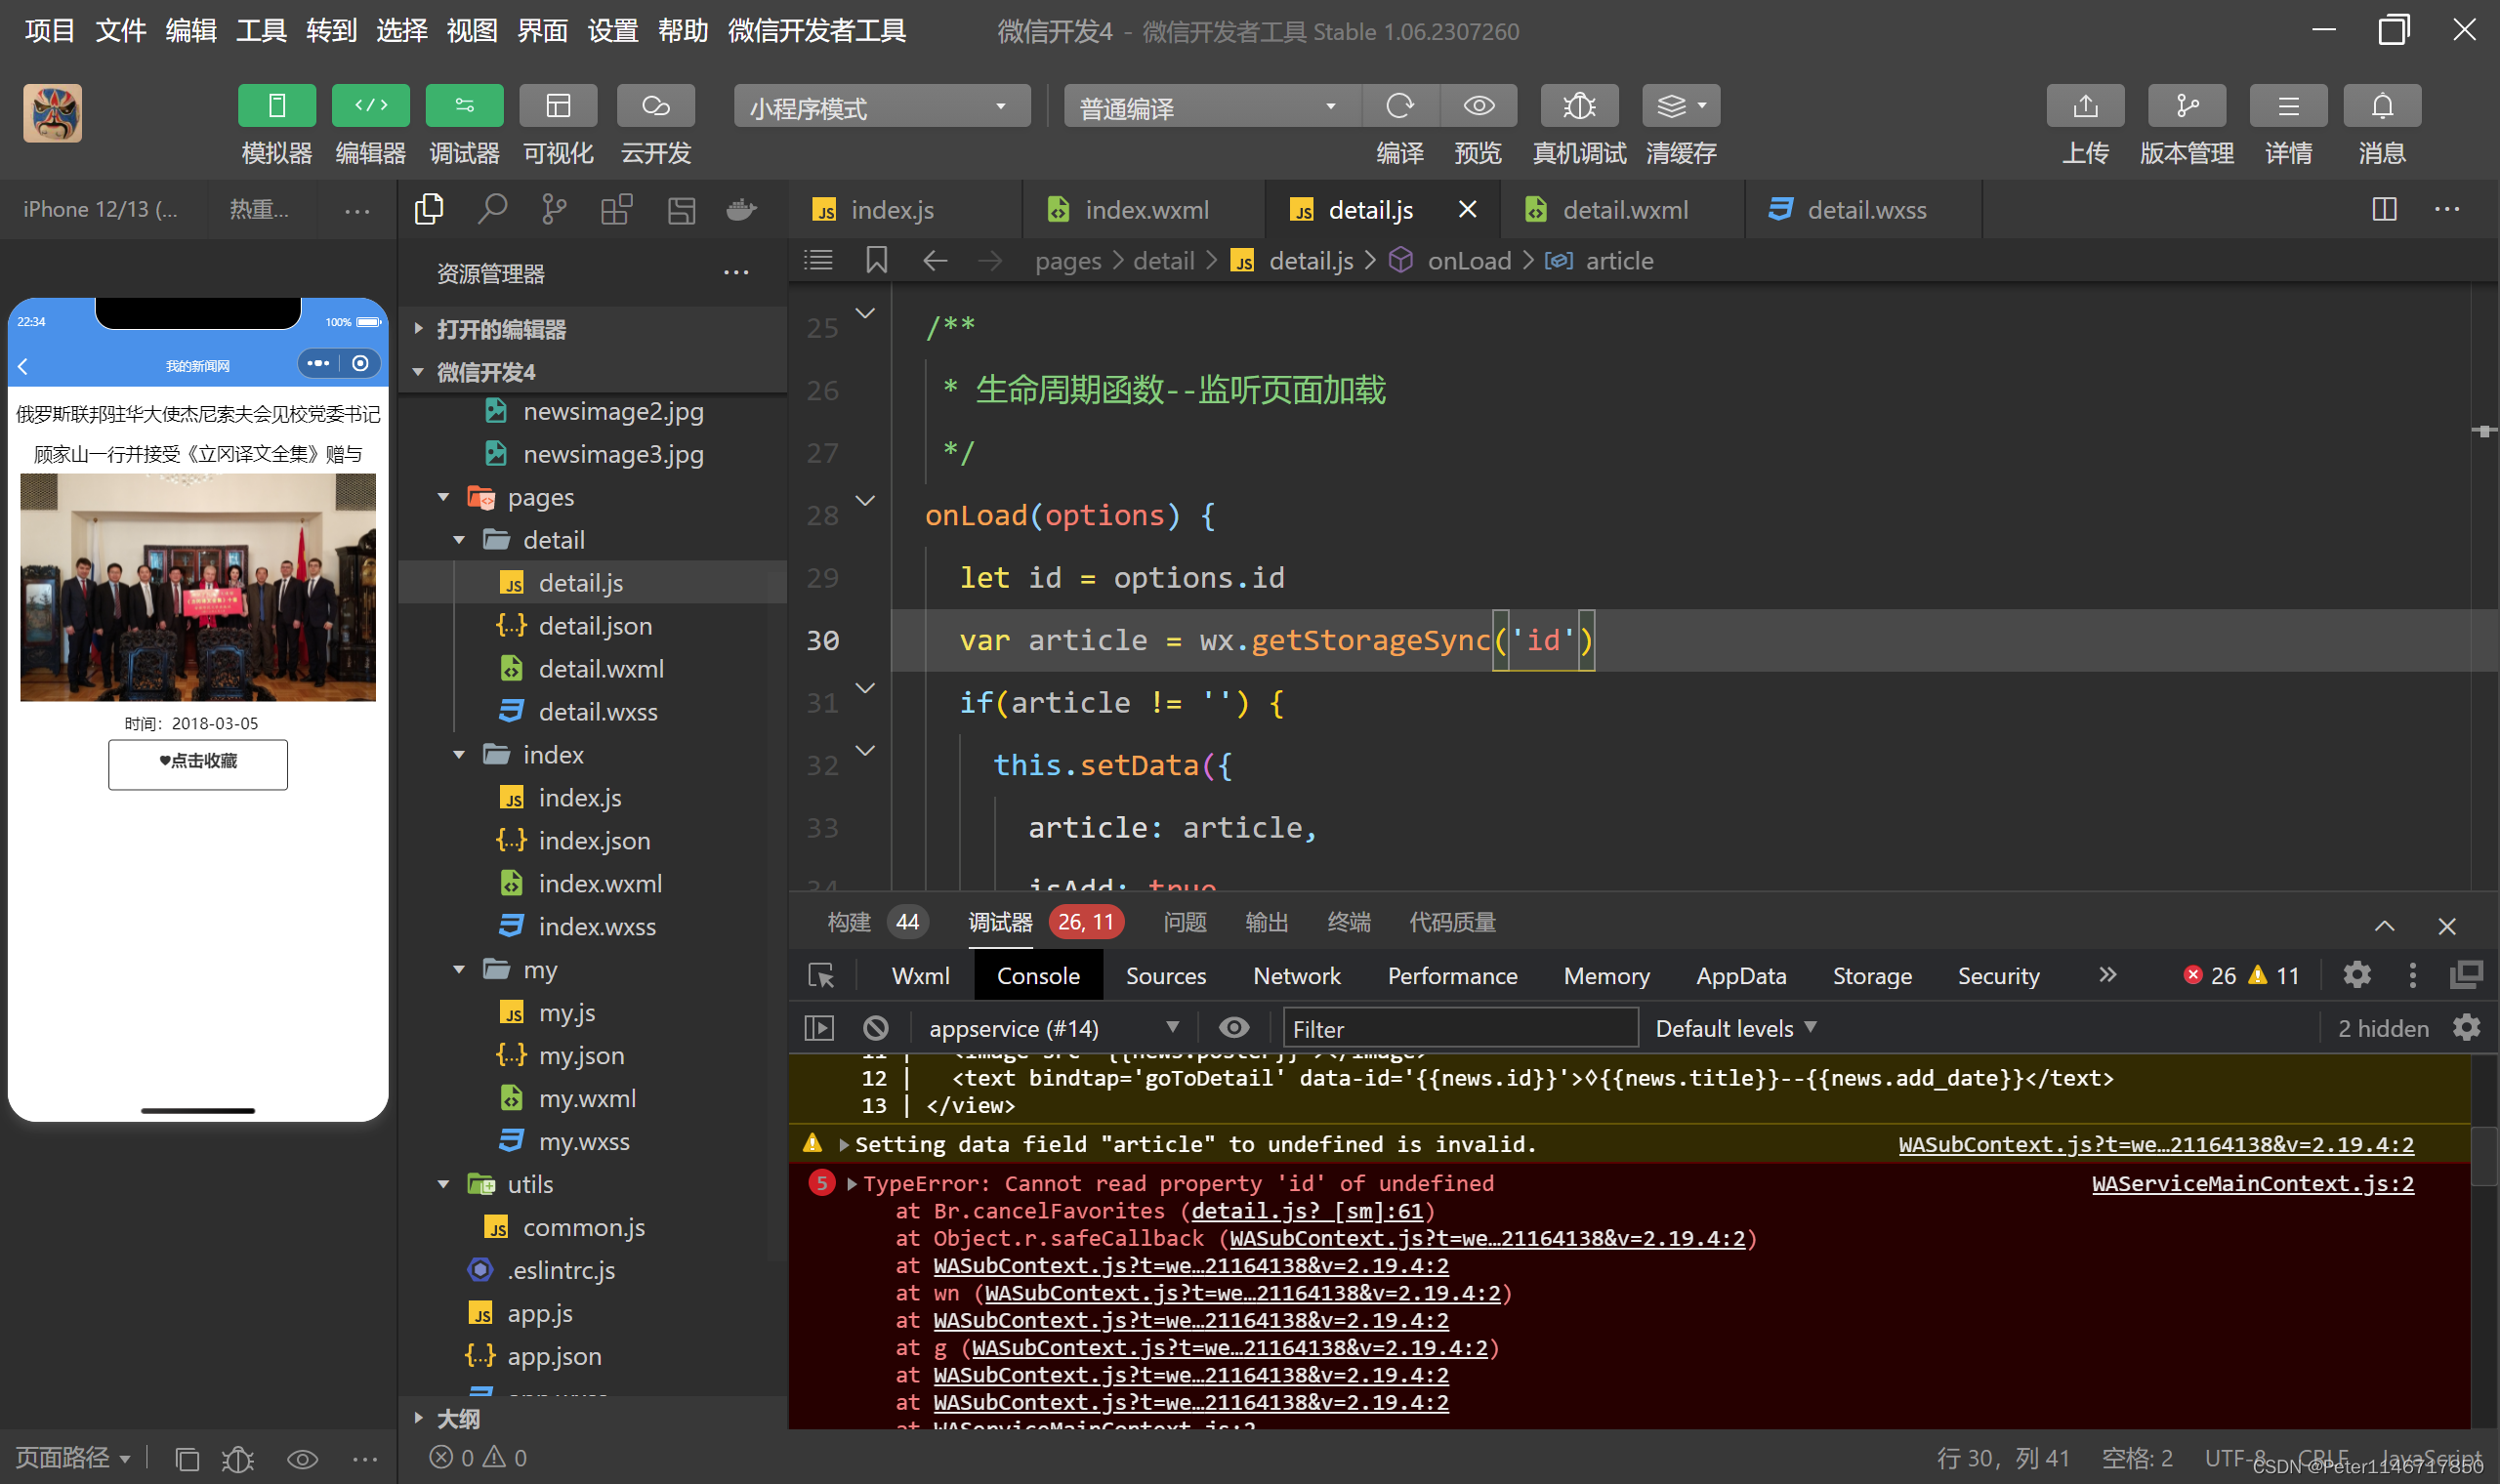This screenshot has width=2500, height=1484.
Task: Switch to the detail.wxml editor tab
Action: click(x=1624, y=210)
